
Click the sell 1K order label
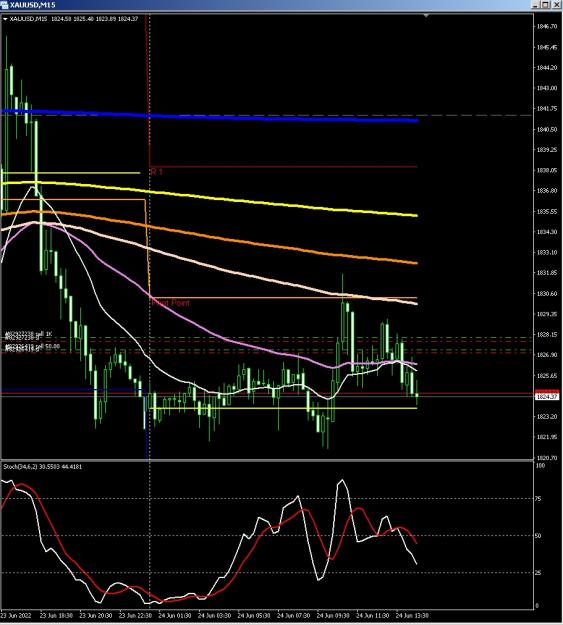point(28,334)
